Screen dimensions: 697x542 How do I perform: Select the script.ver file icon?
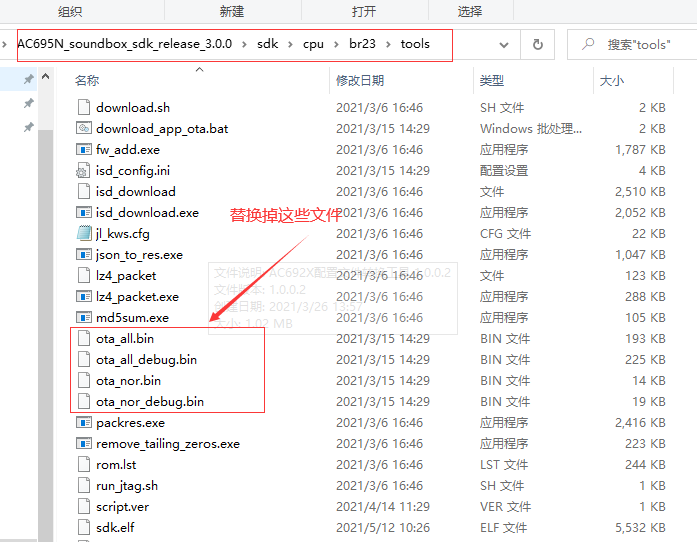pos(84,507)
